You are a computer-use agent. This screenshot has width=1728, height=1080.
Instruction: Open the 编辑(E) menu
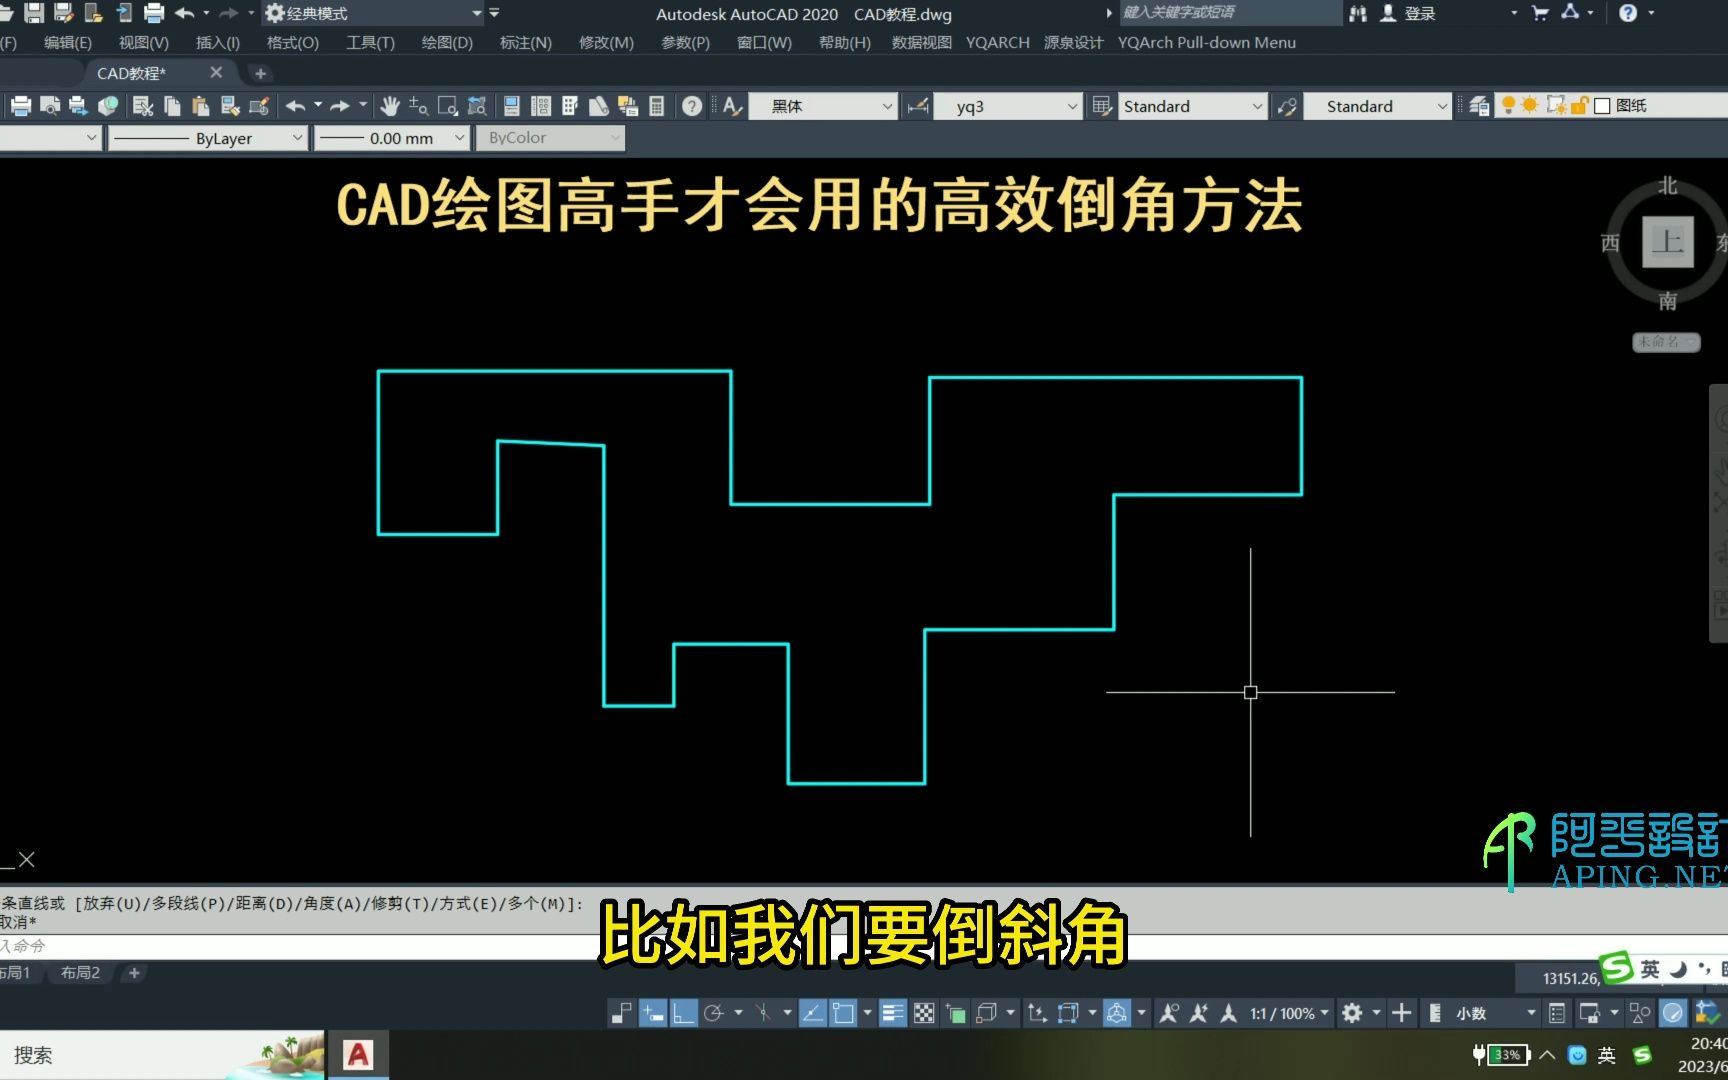[68, 42]
